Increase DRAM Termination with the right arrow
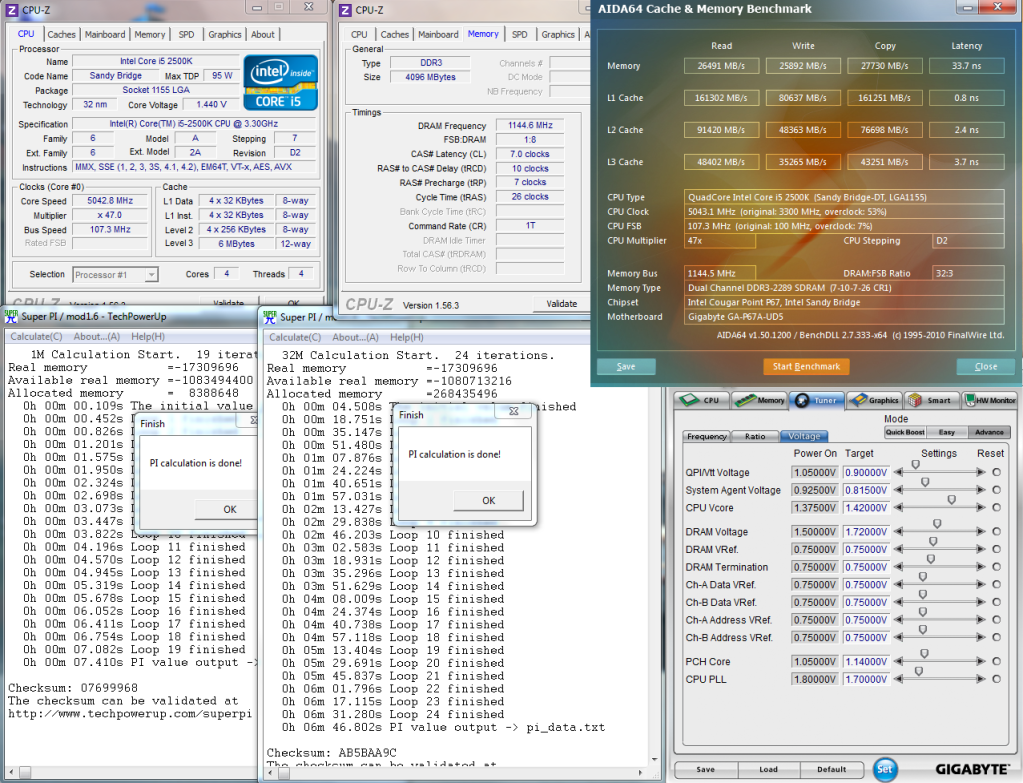The width and height of the screenshot is (1023, 783). tap(981, 567)
